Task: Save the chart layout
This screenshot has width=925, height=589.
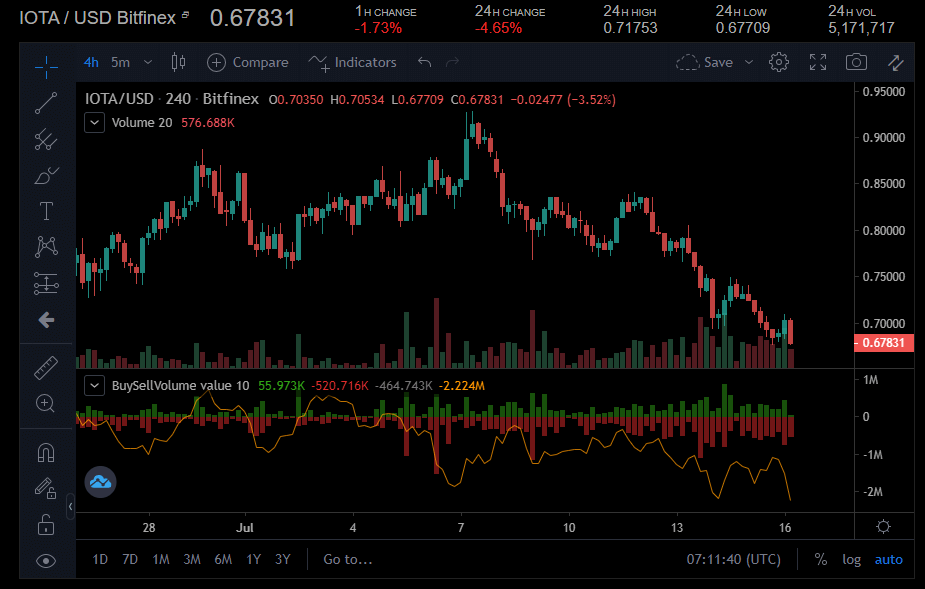Action: [x=705, y=62]
